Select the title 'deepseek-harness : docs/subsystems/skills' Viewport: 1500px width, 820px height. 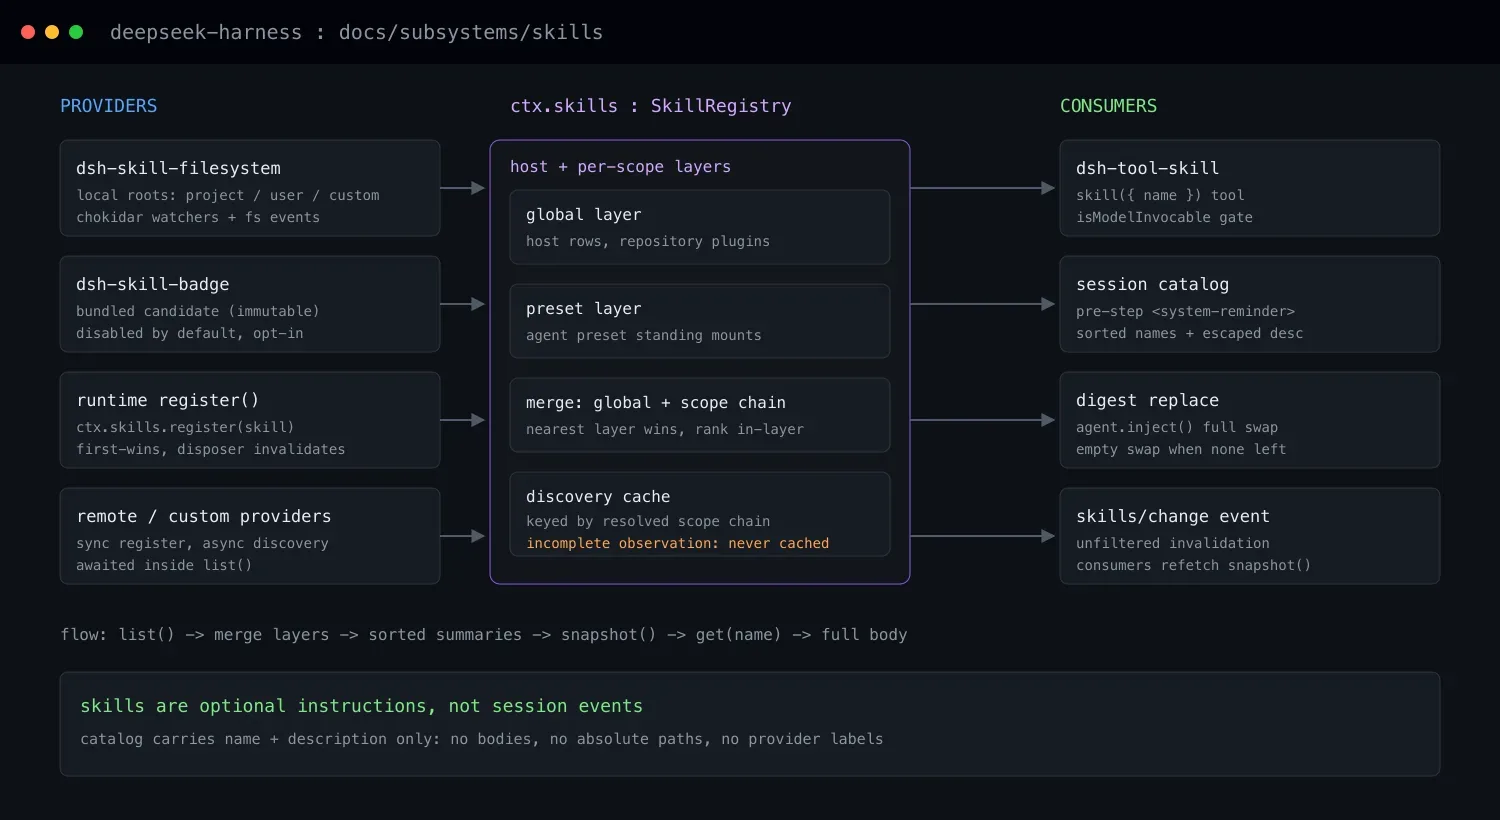pos(356,32)
